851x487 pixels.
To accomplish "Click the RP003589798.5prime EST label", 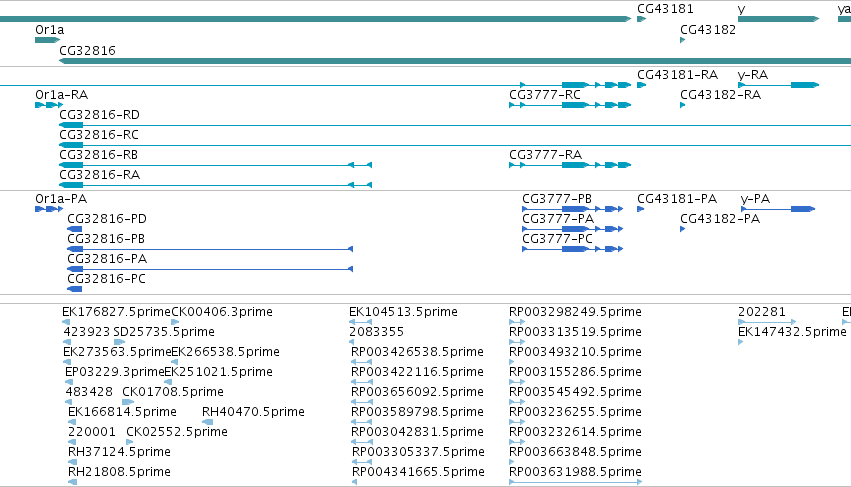I will pos(417,412).
